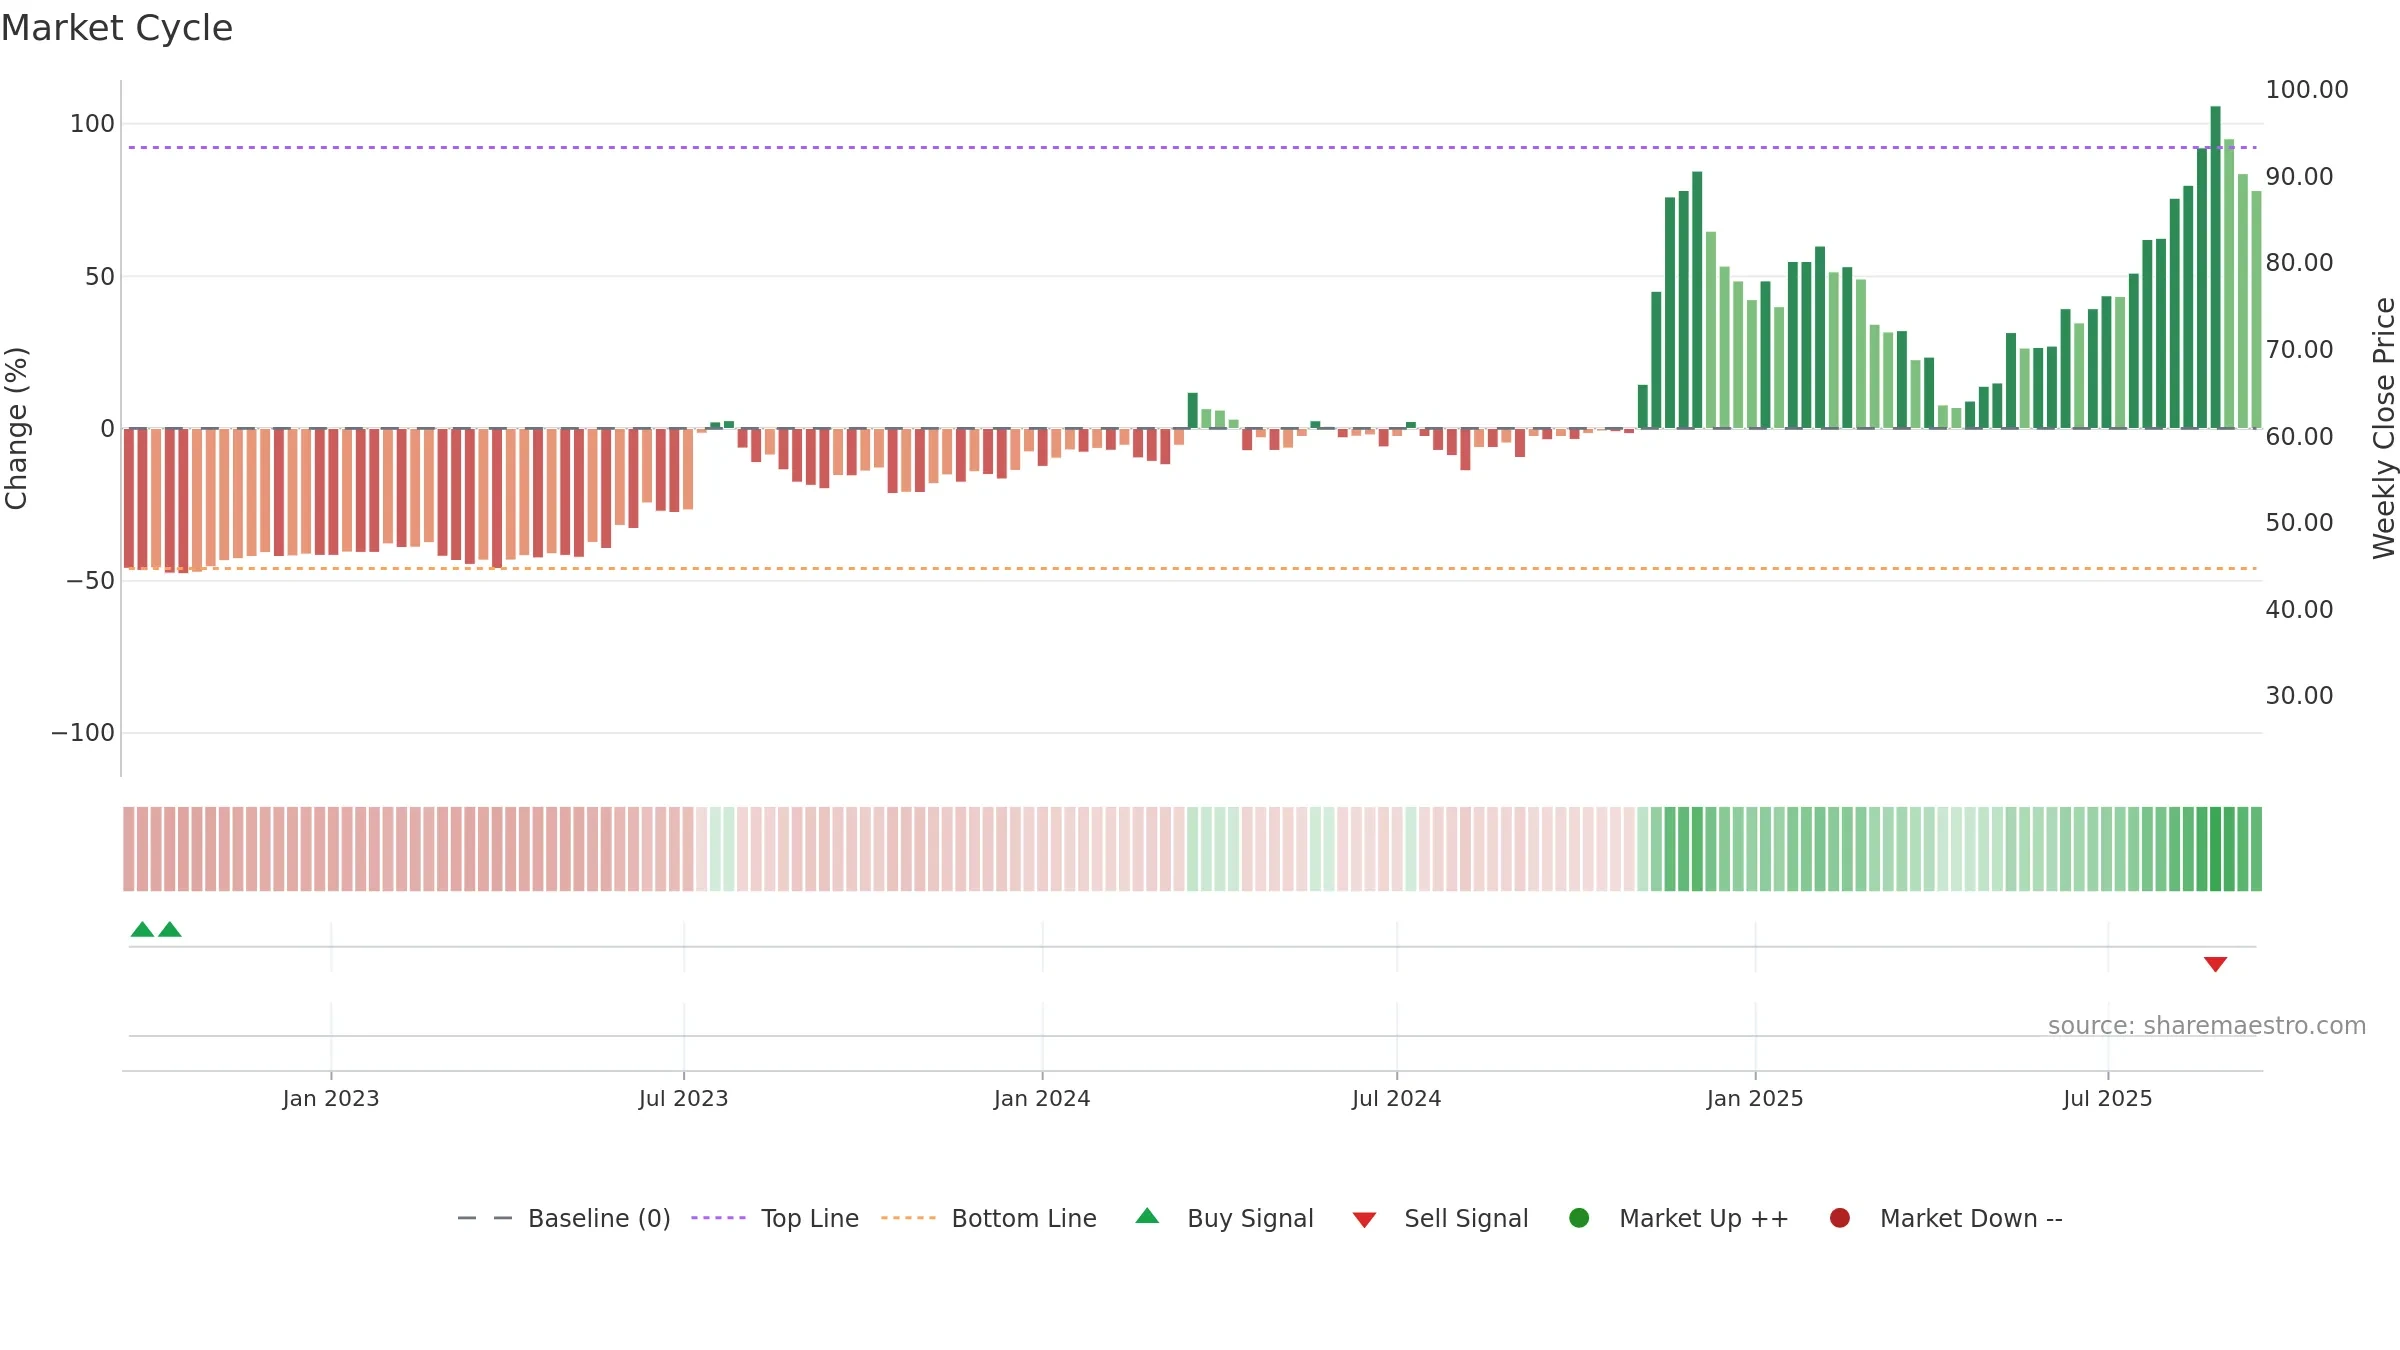Click the first green buy signal marker on the chart

pyautogui.click(x=143, y=929)
